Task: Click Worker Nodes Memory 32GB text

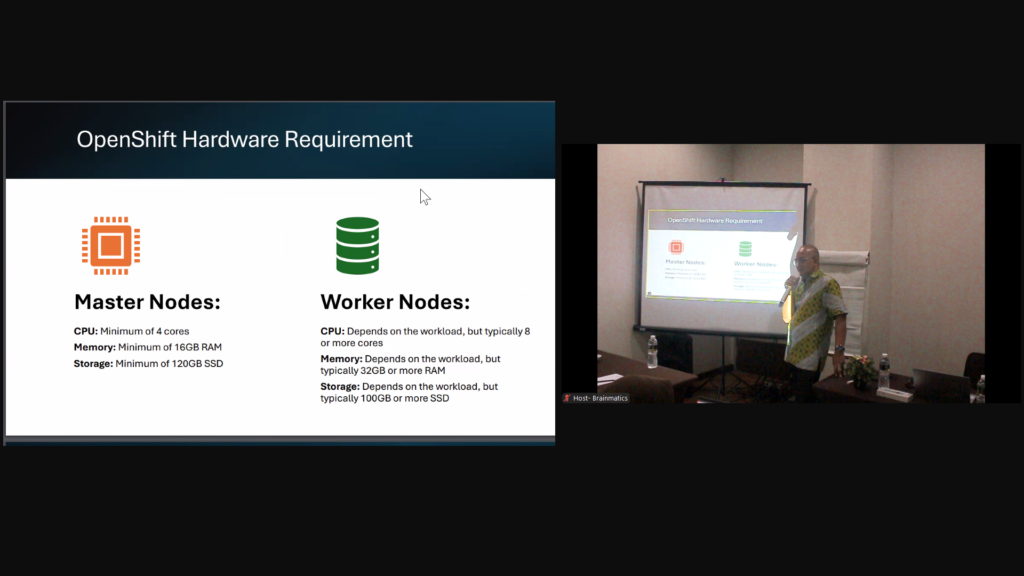Action: click(x=410, y=364)
